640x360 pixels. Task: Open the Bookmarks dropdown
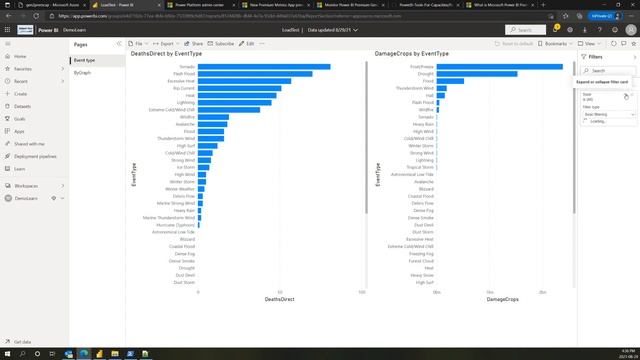coord(555,44)
